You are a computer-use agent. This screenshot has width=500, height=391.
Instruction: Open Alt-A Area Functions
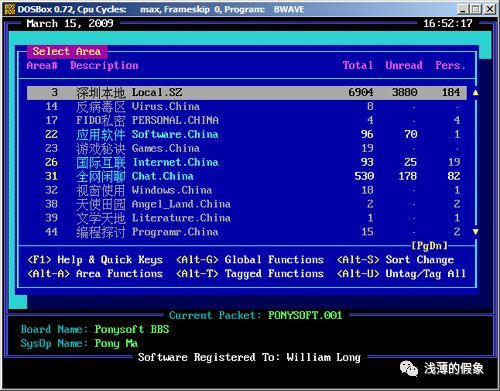click(x=95, y=274)
